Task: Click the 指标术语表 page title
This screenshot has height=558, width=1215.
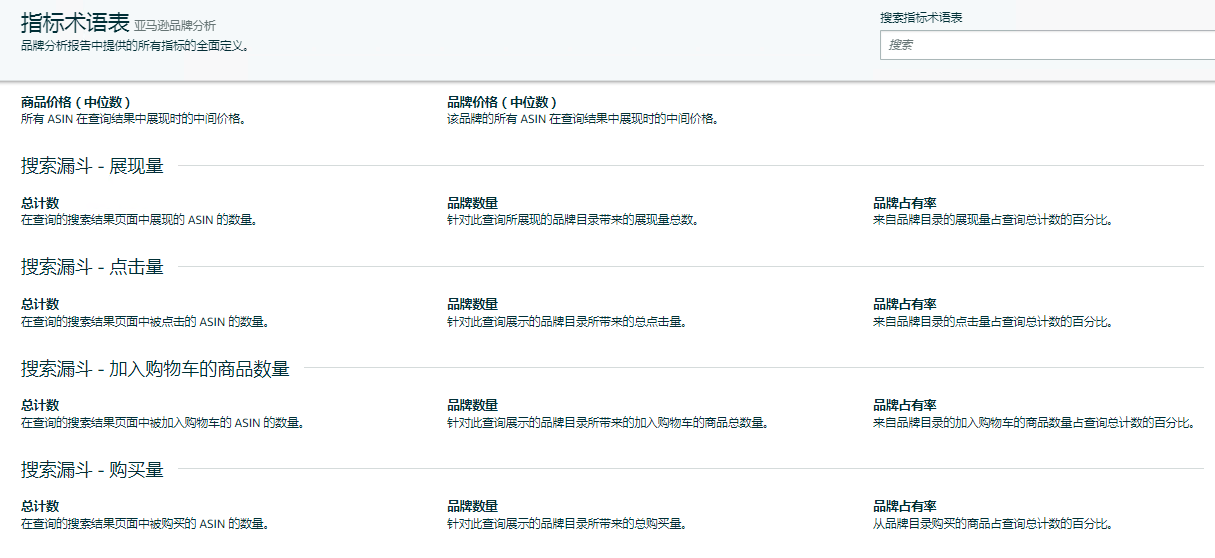Action: click(75, 24)
